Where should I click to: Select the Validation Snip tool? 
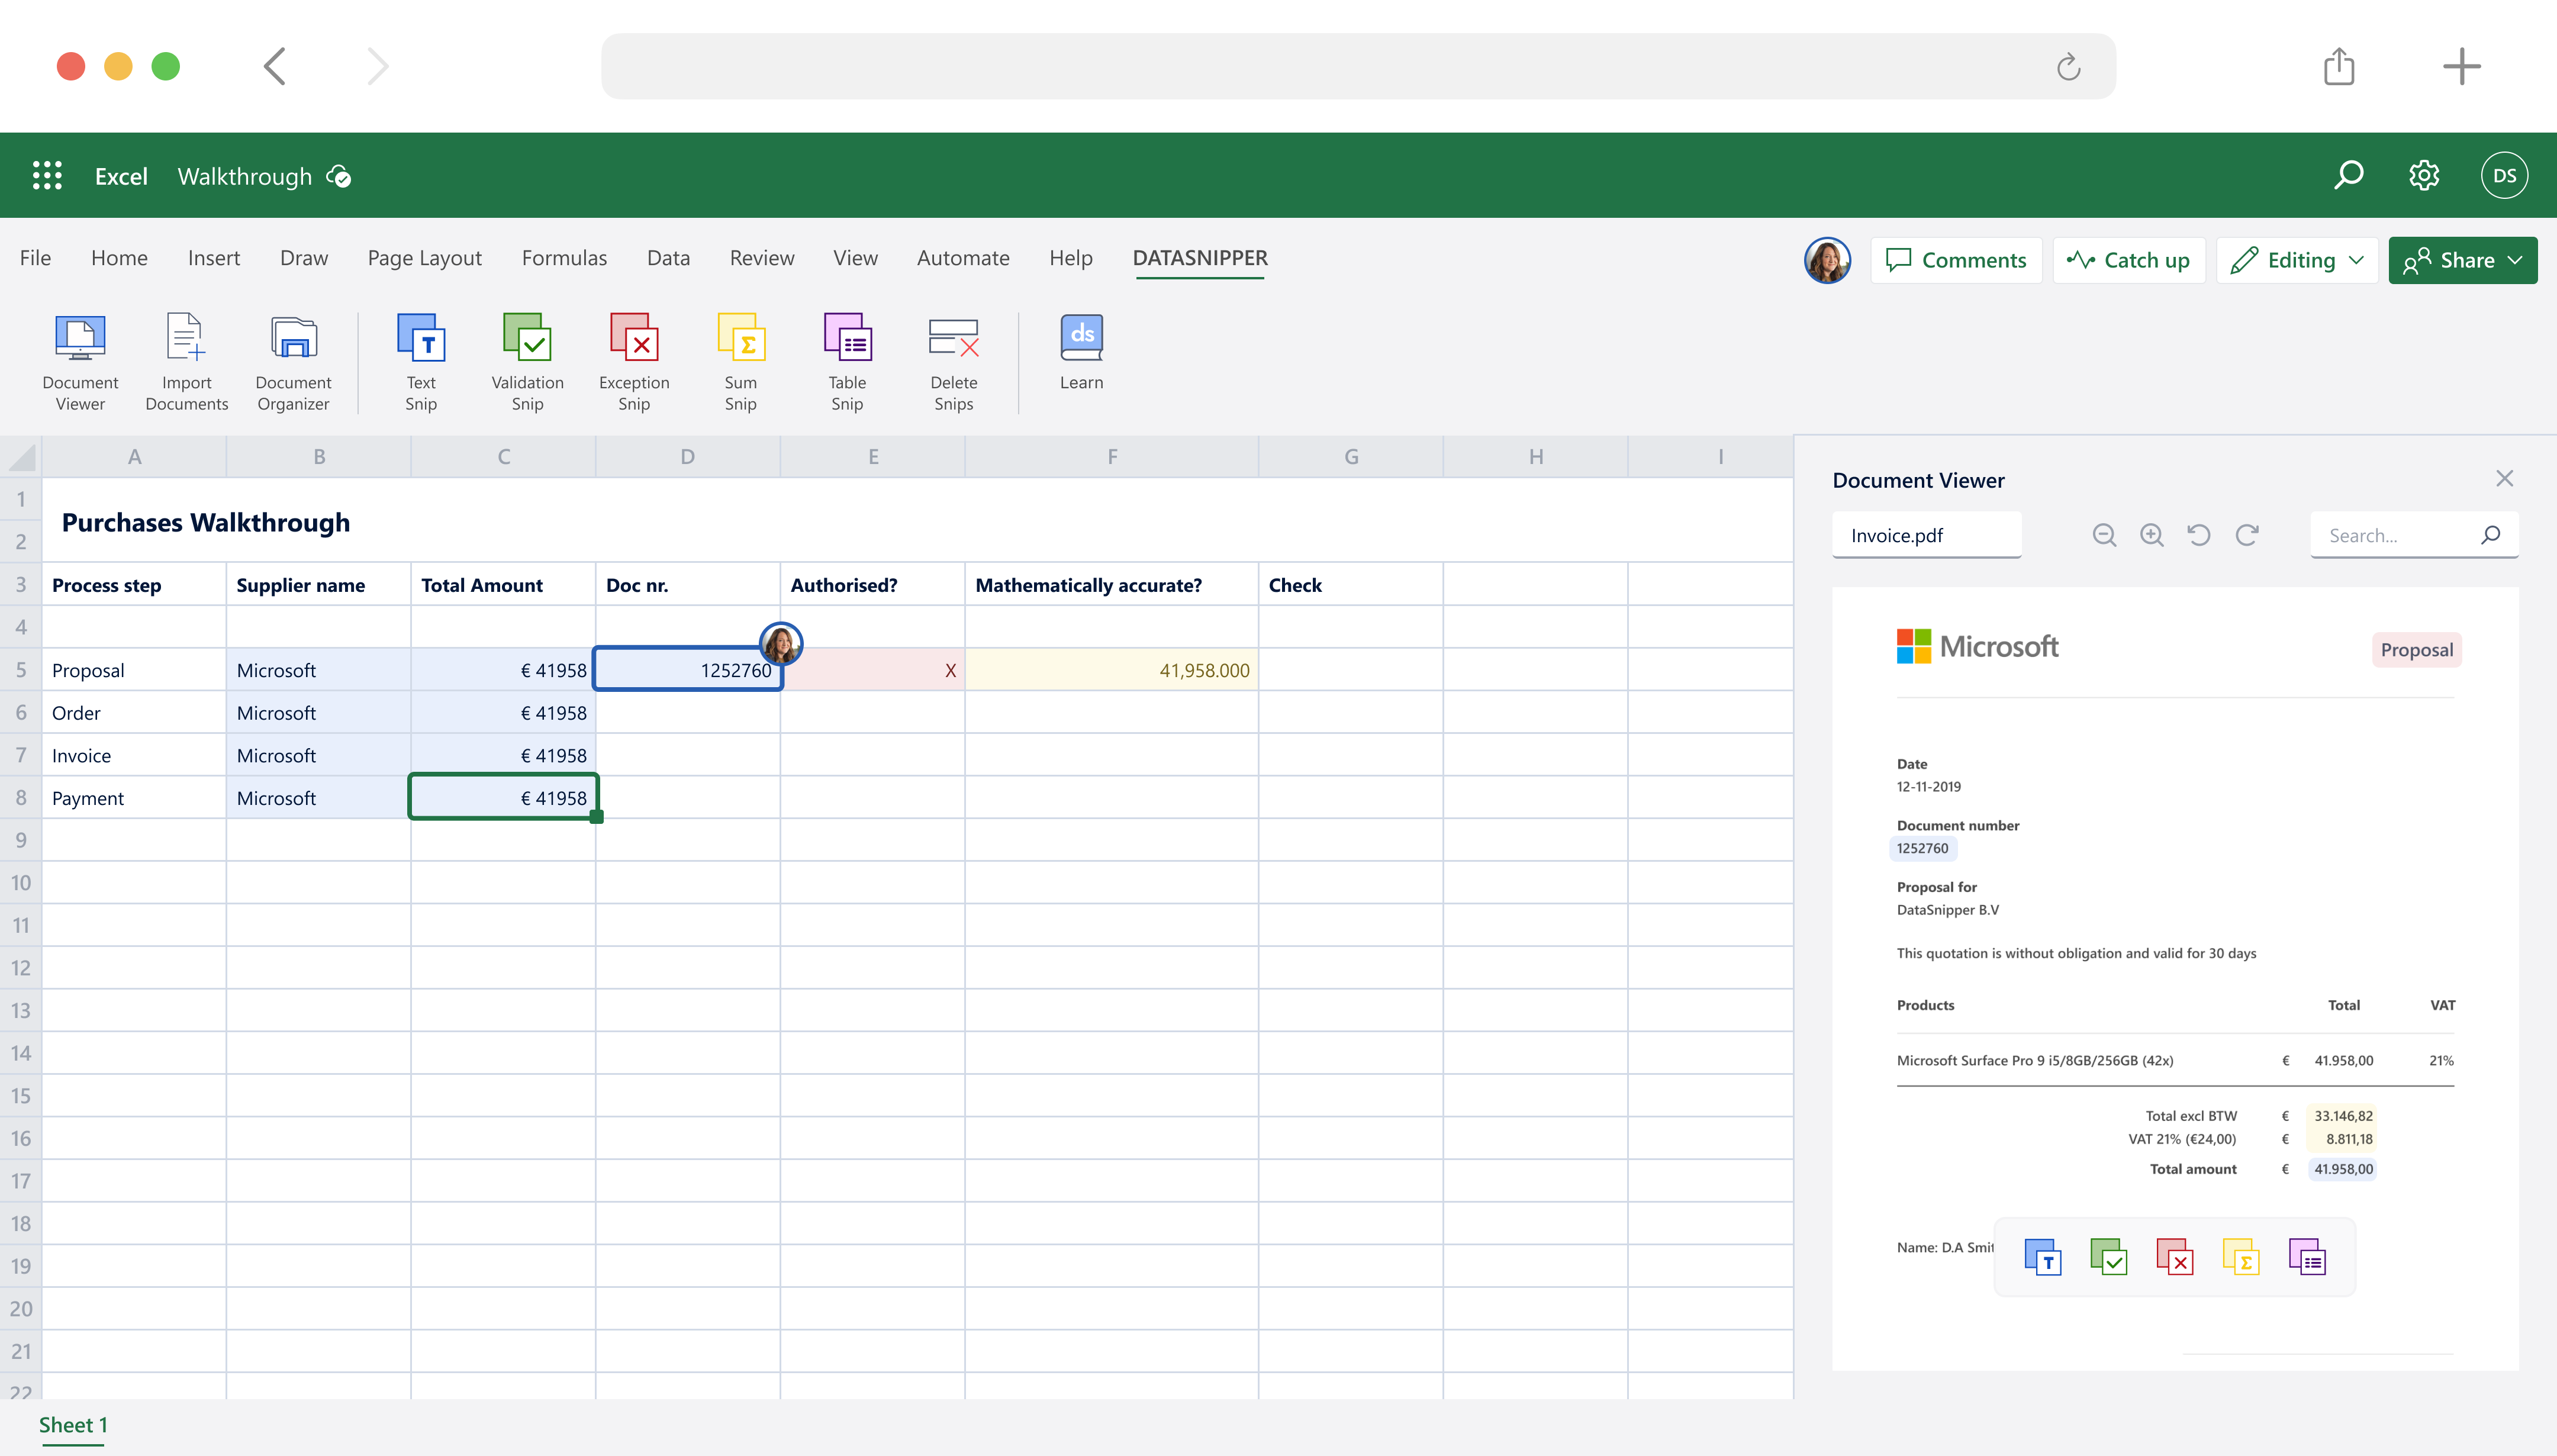pyautogui.click(x=527, y=361)
